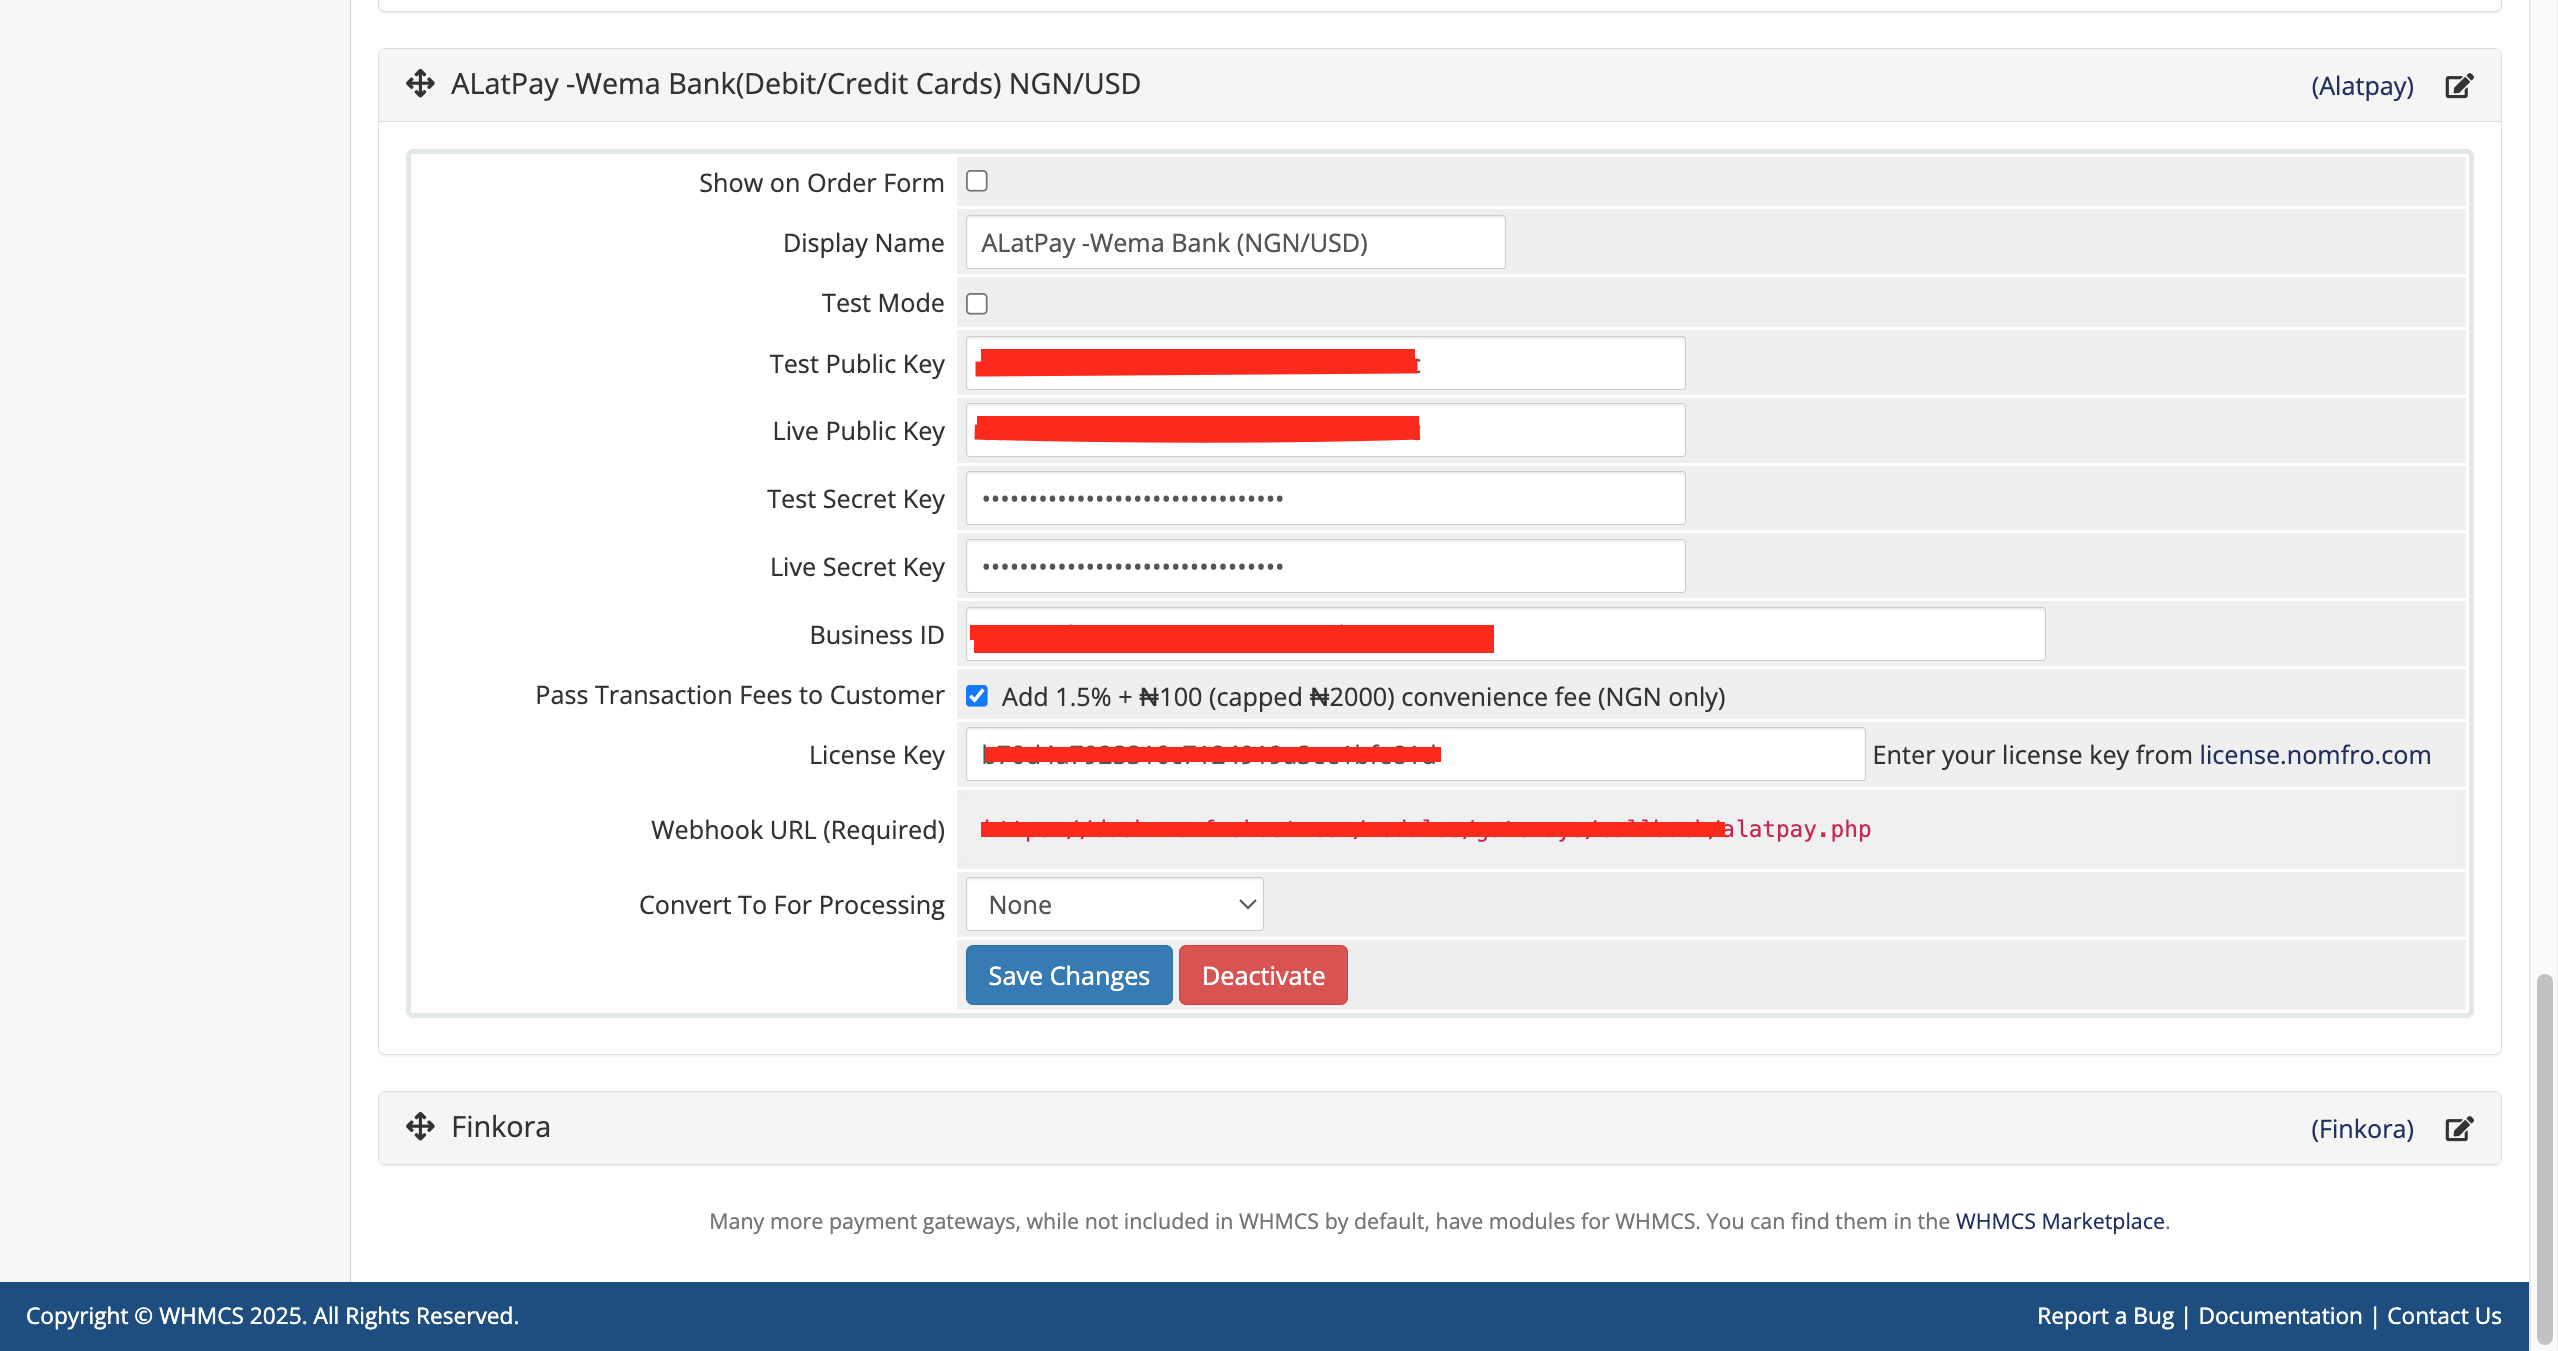Click the Display Name text field

point(1234,243)
